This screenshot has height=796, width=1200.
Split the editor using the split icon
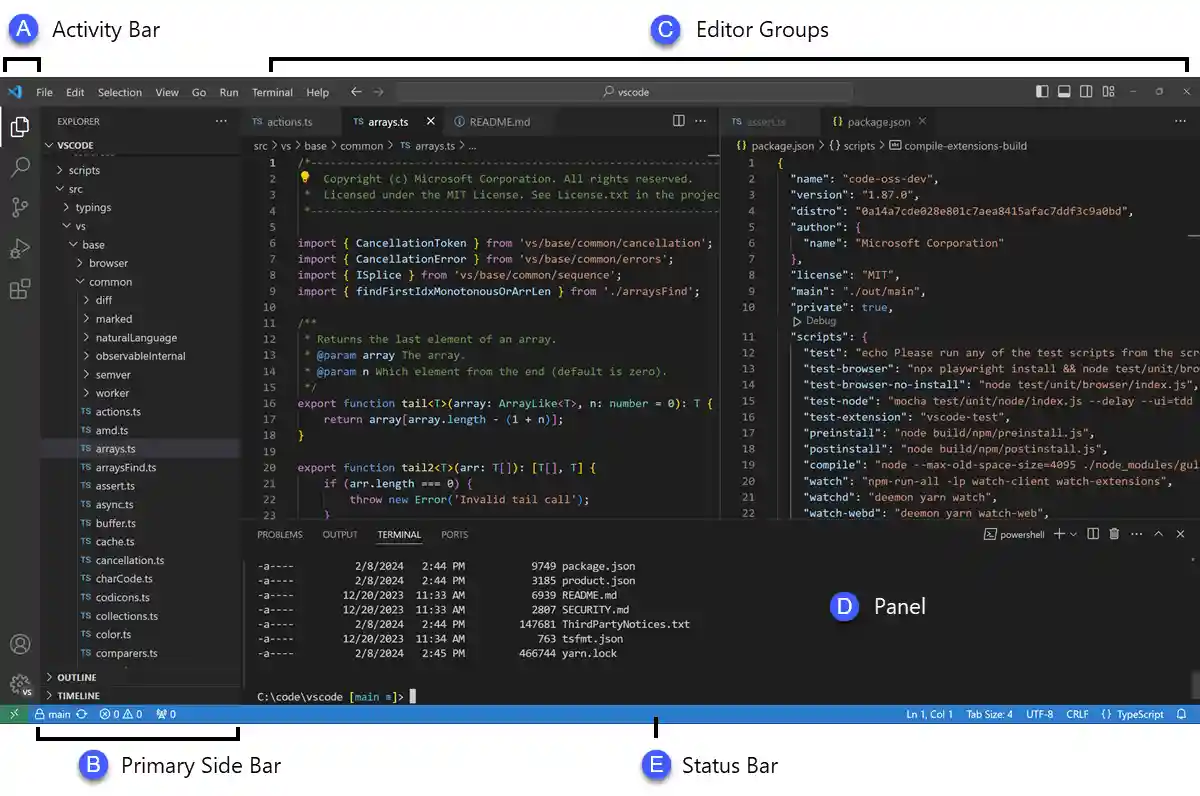pos(679,121)
